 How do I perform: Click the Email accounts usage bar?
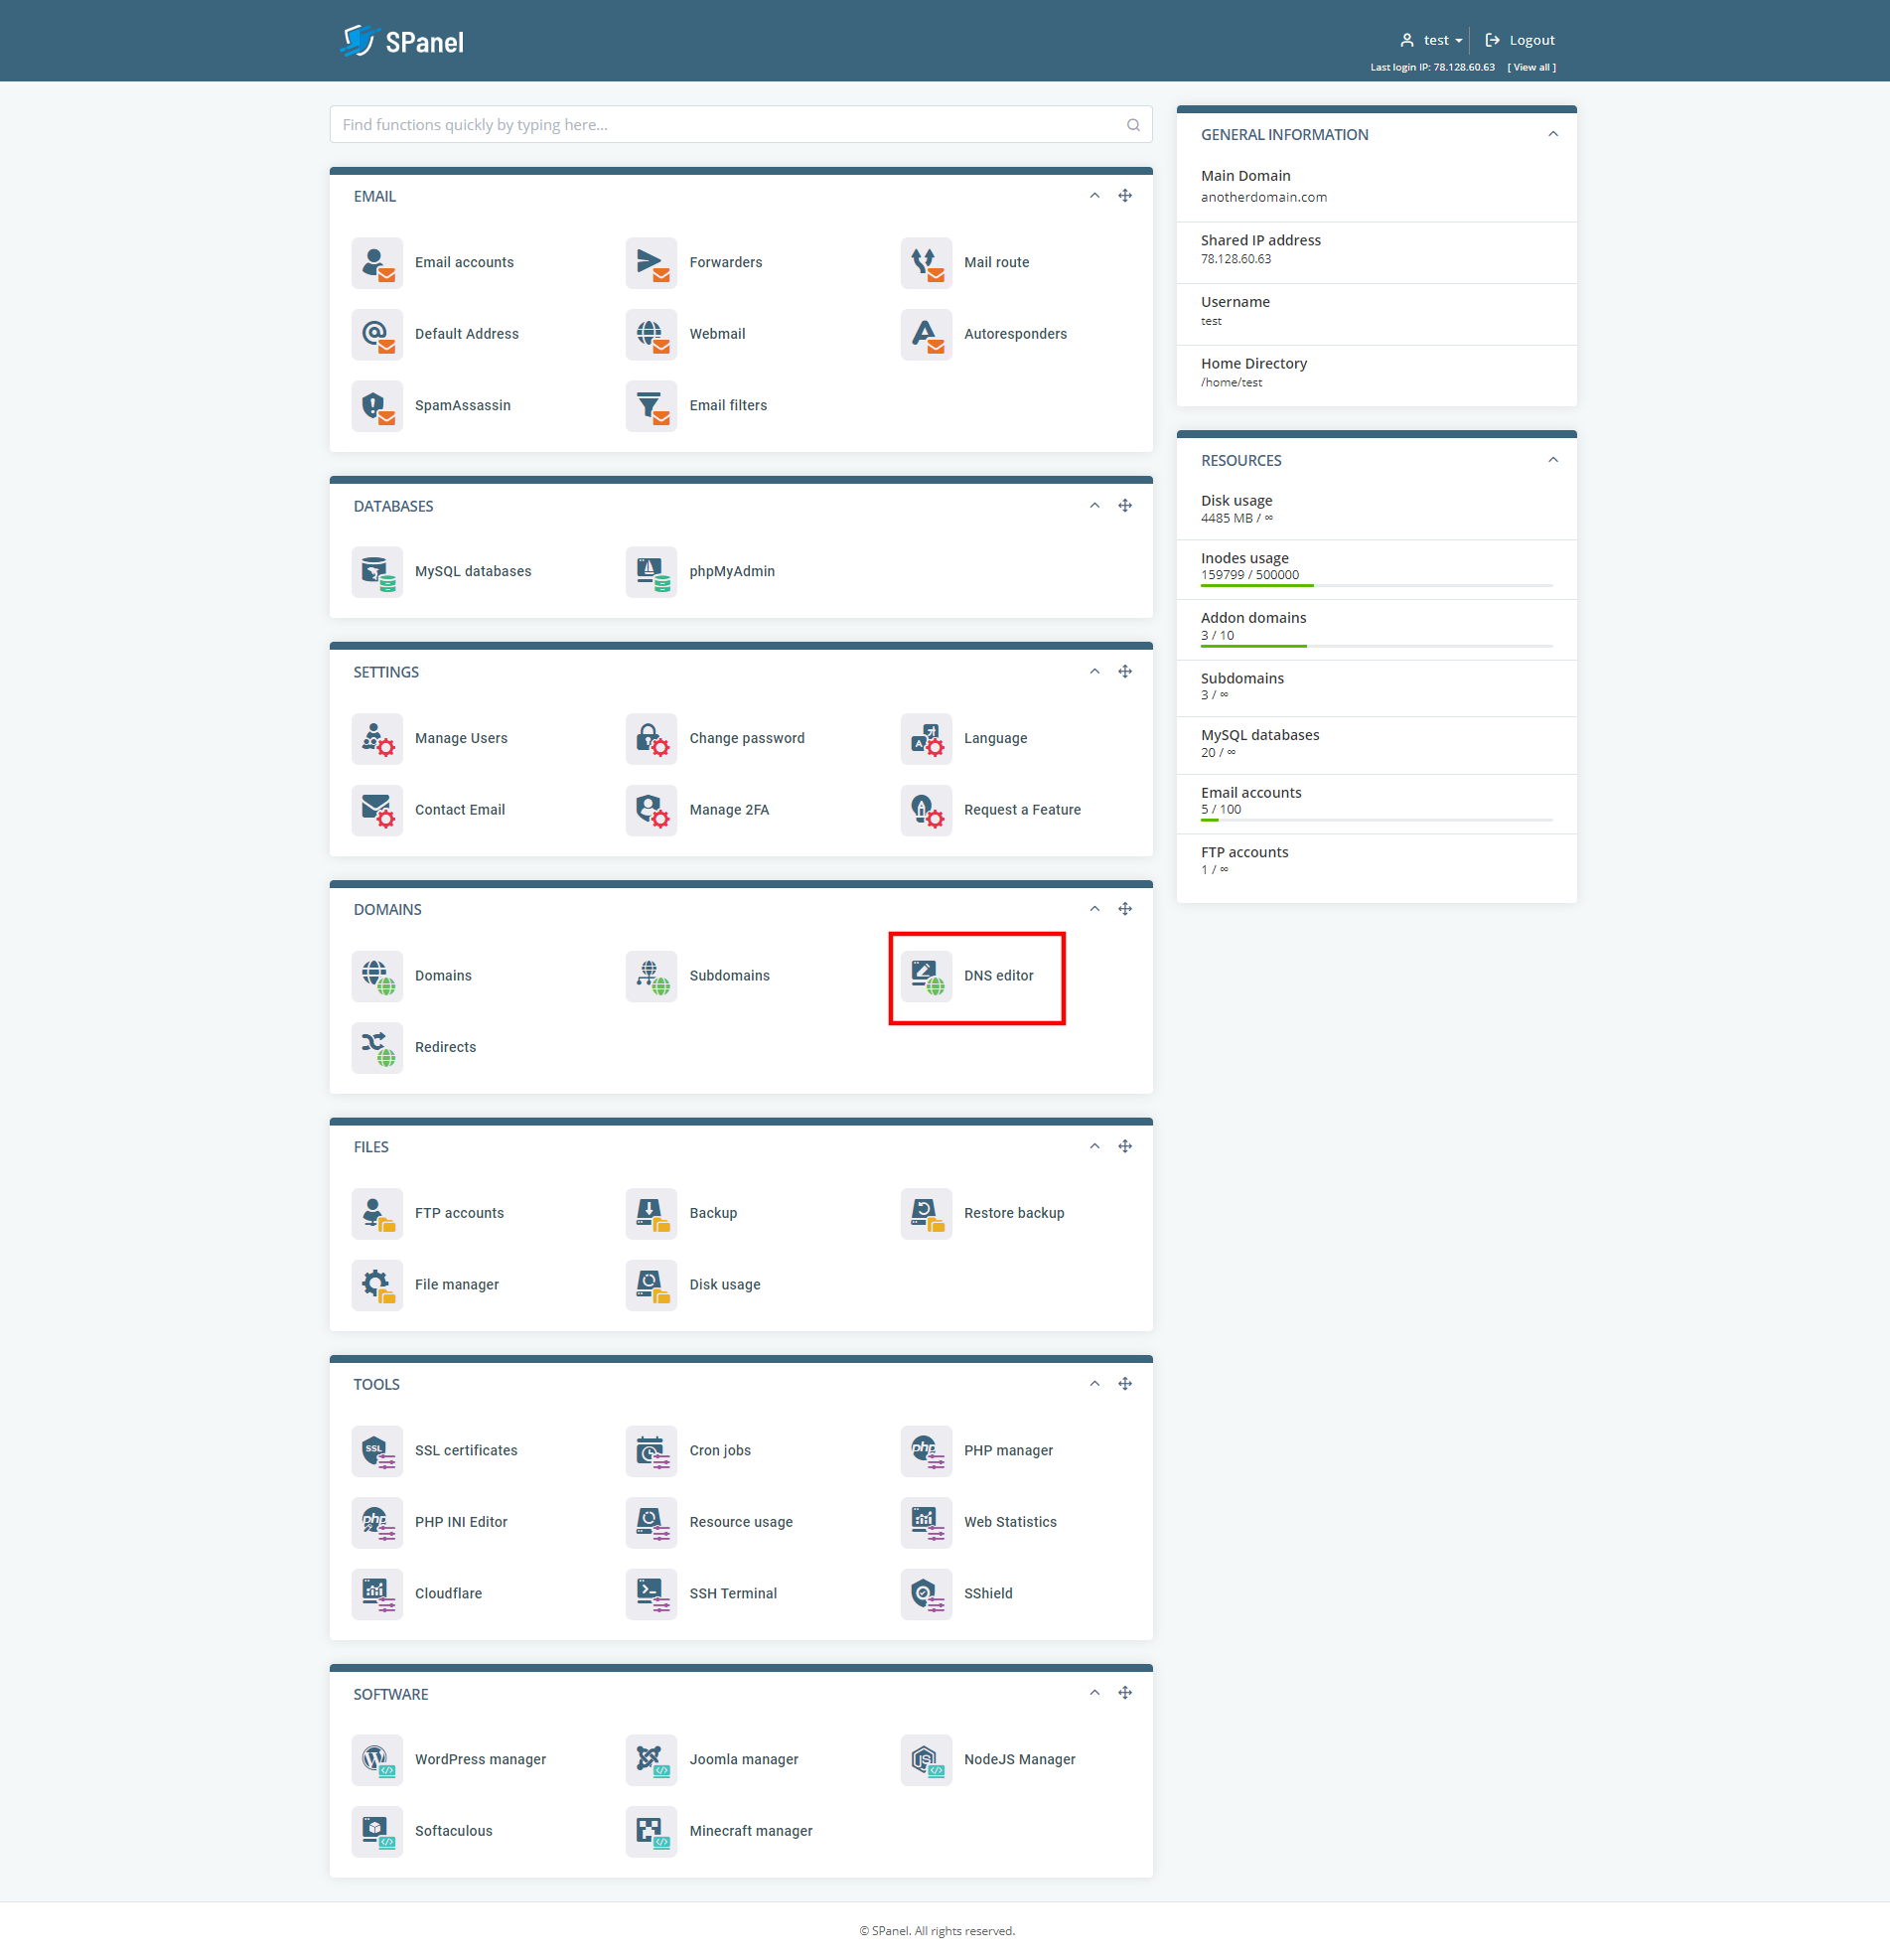1377,820
